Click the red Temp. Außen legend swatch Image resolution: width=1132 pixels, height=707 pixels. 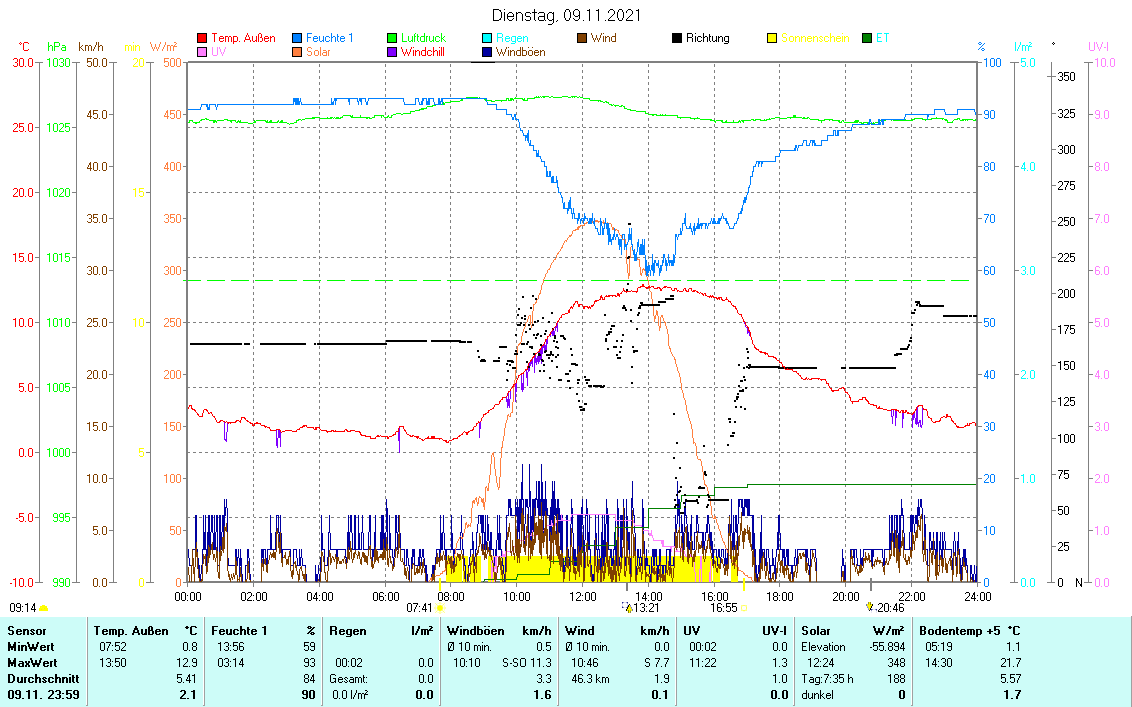click(202, 38)
